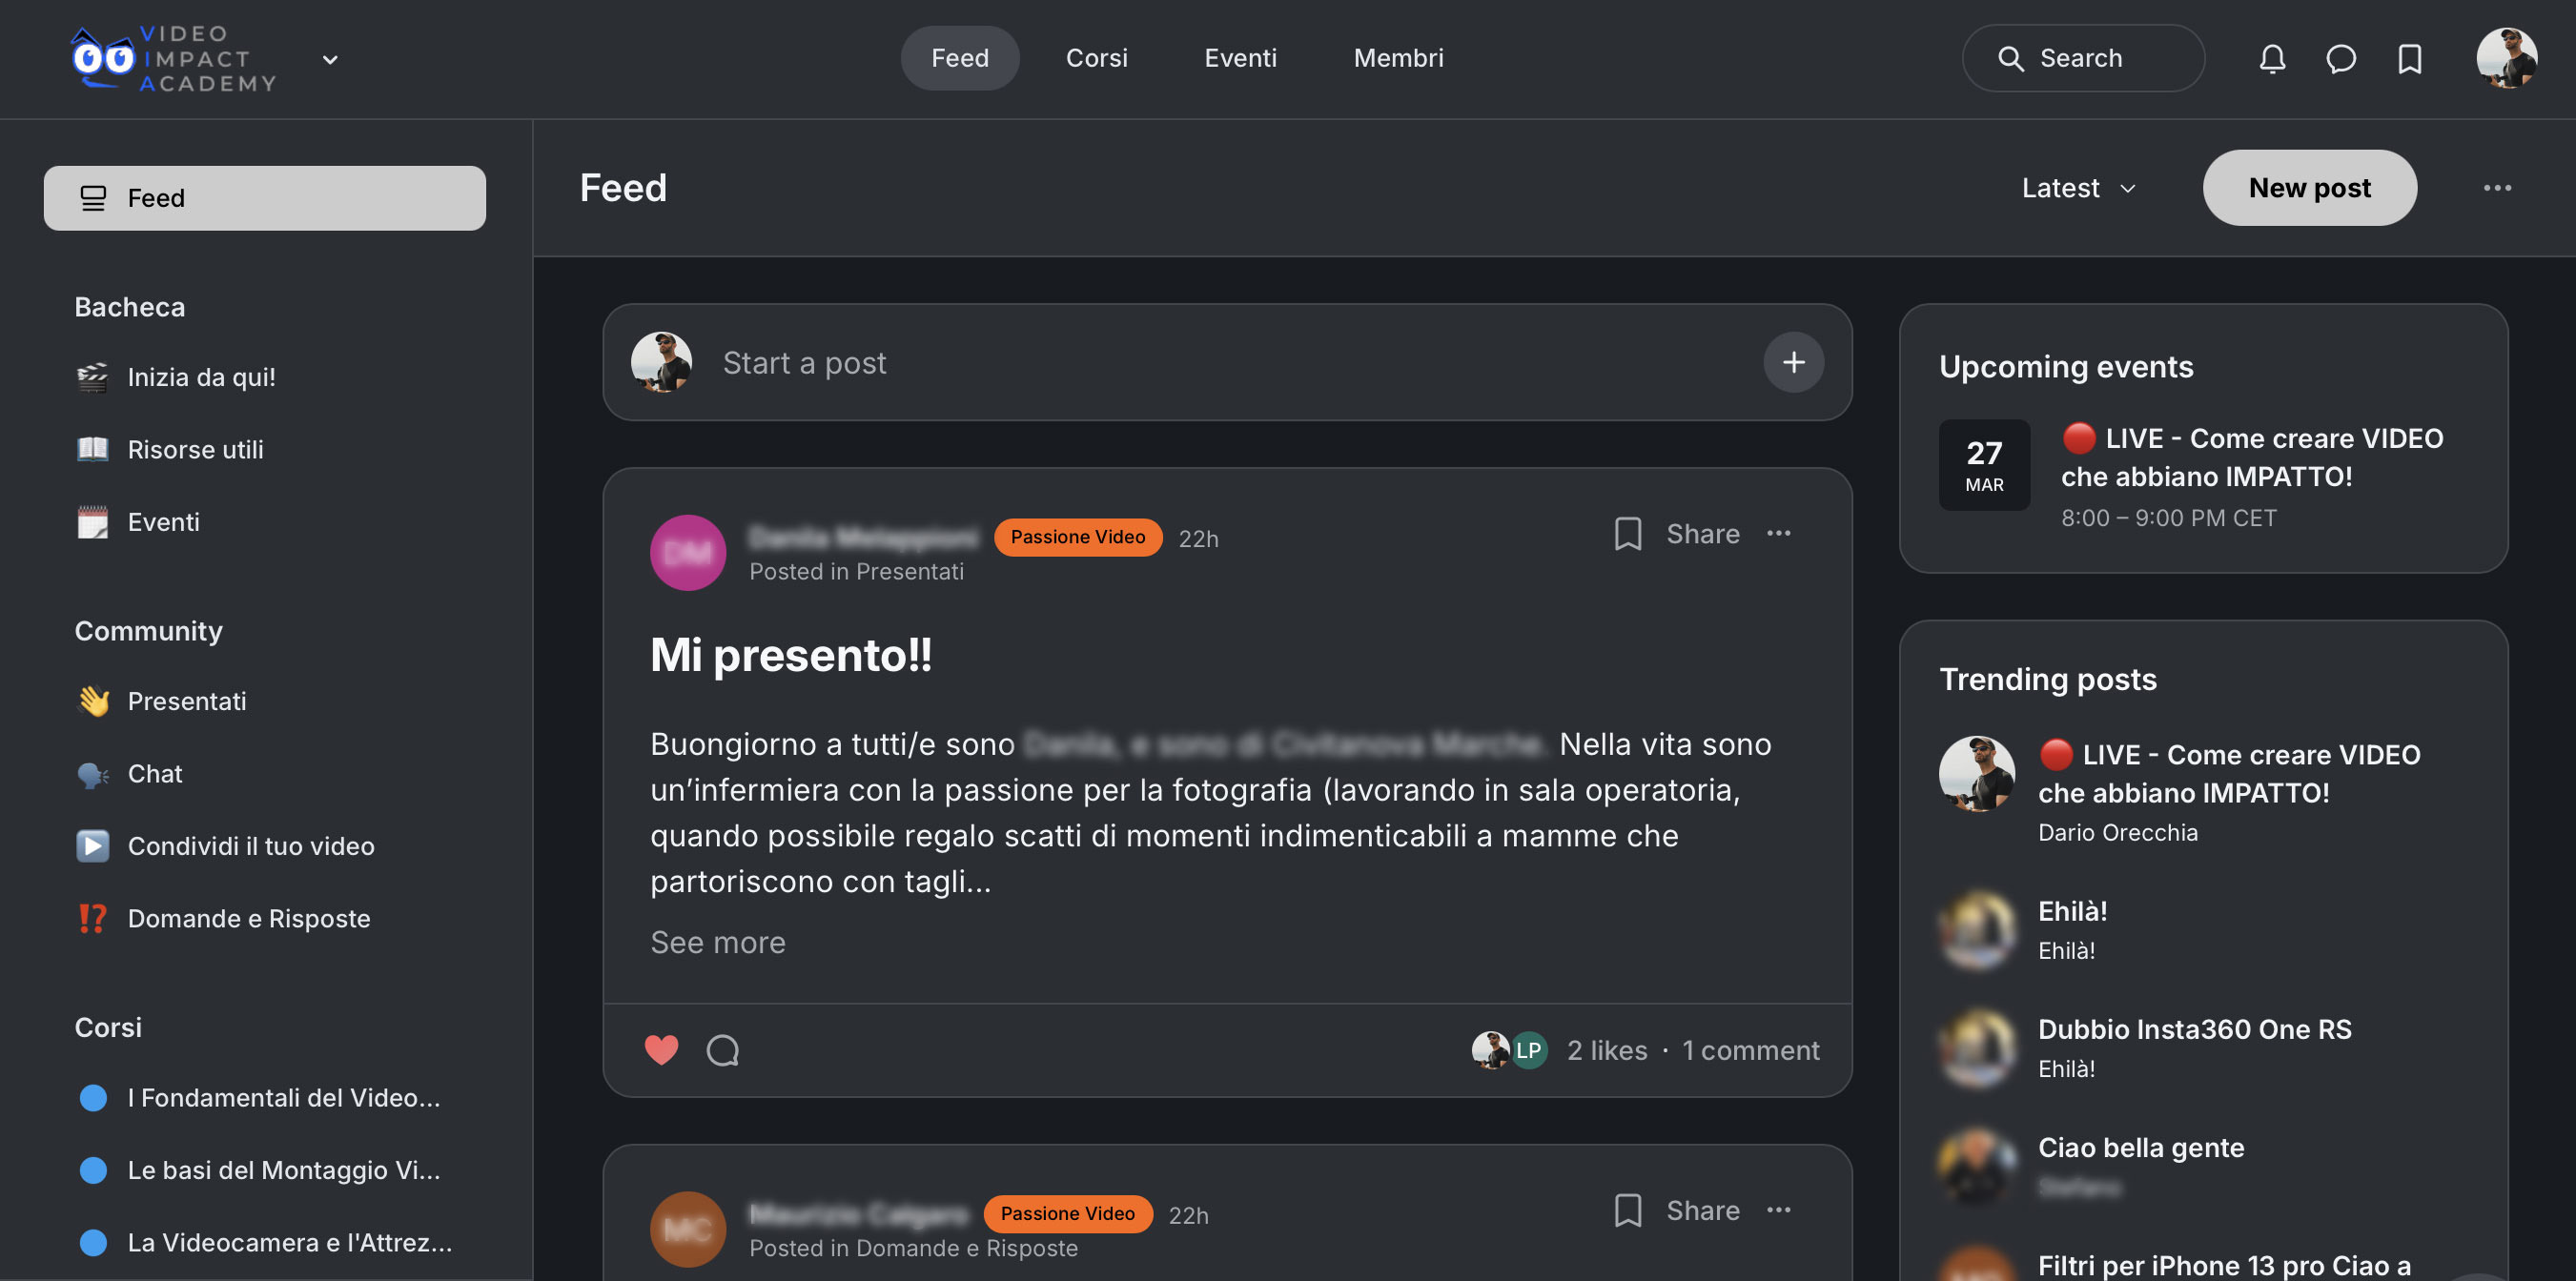Viewport: 2576px width, 1281px height.
Task: Expand post text with See more
Action: pos(717,942)
